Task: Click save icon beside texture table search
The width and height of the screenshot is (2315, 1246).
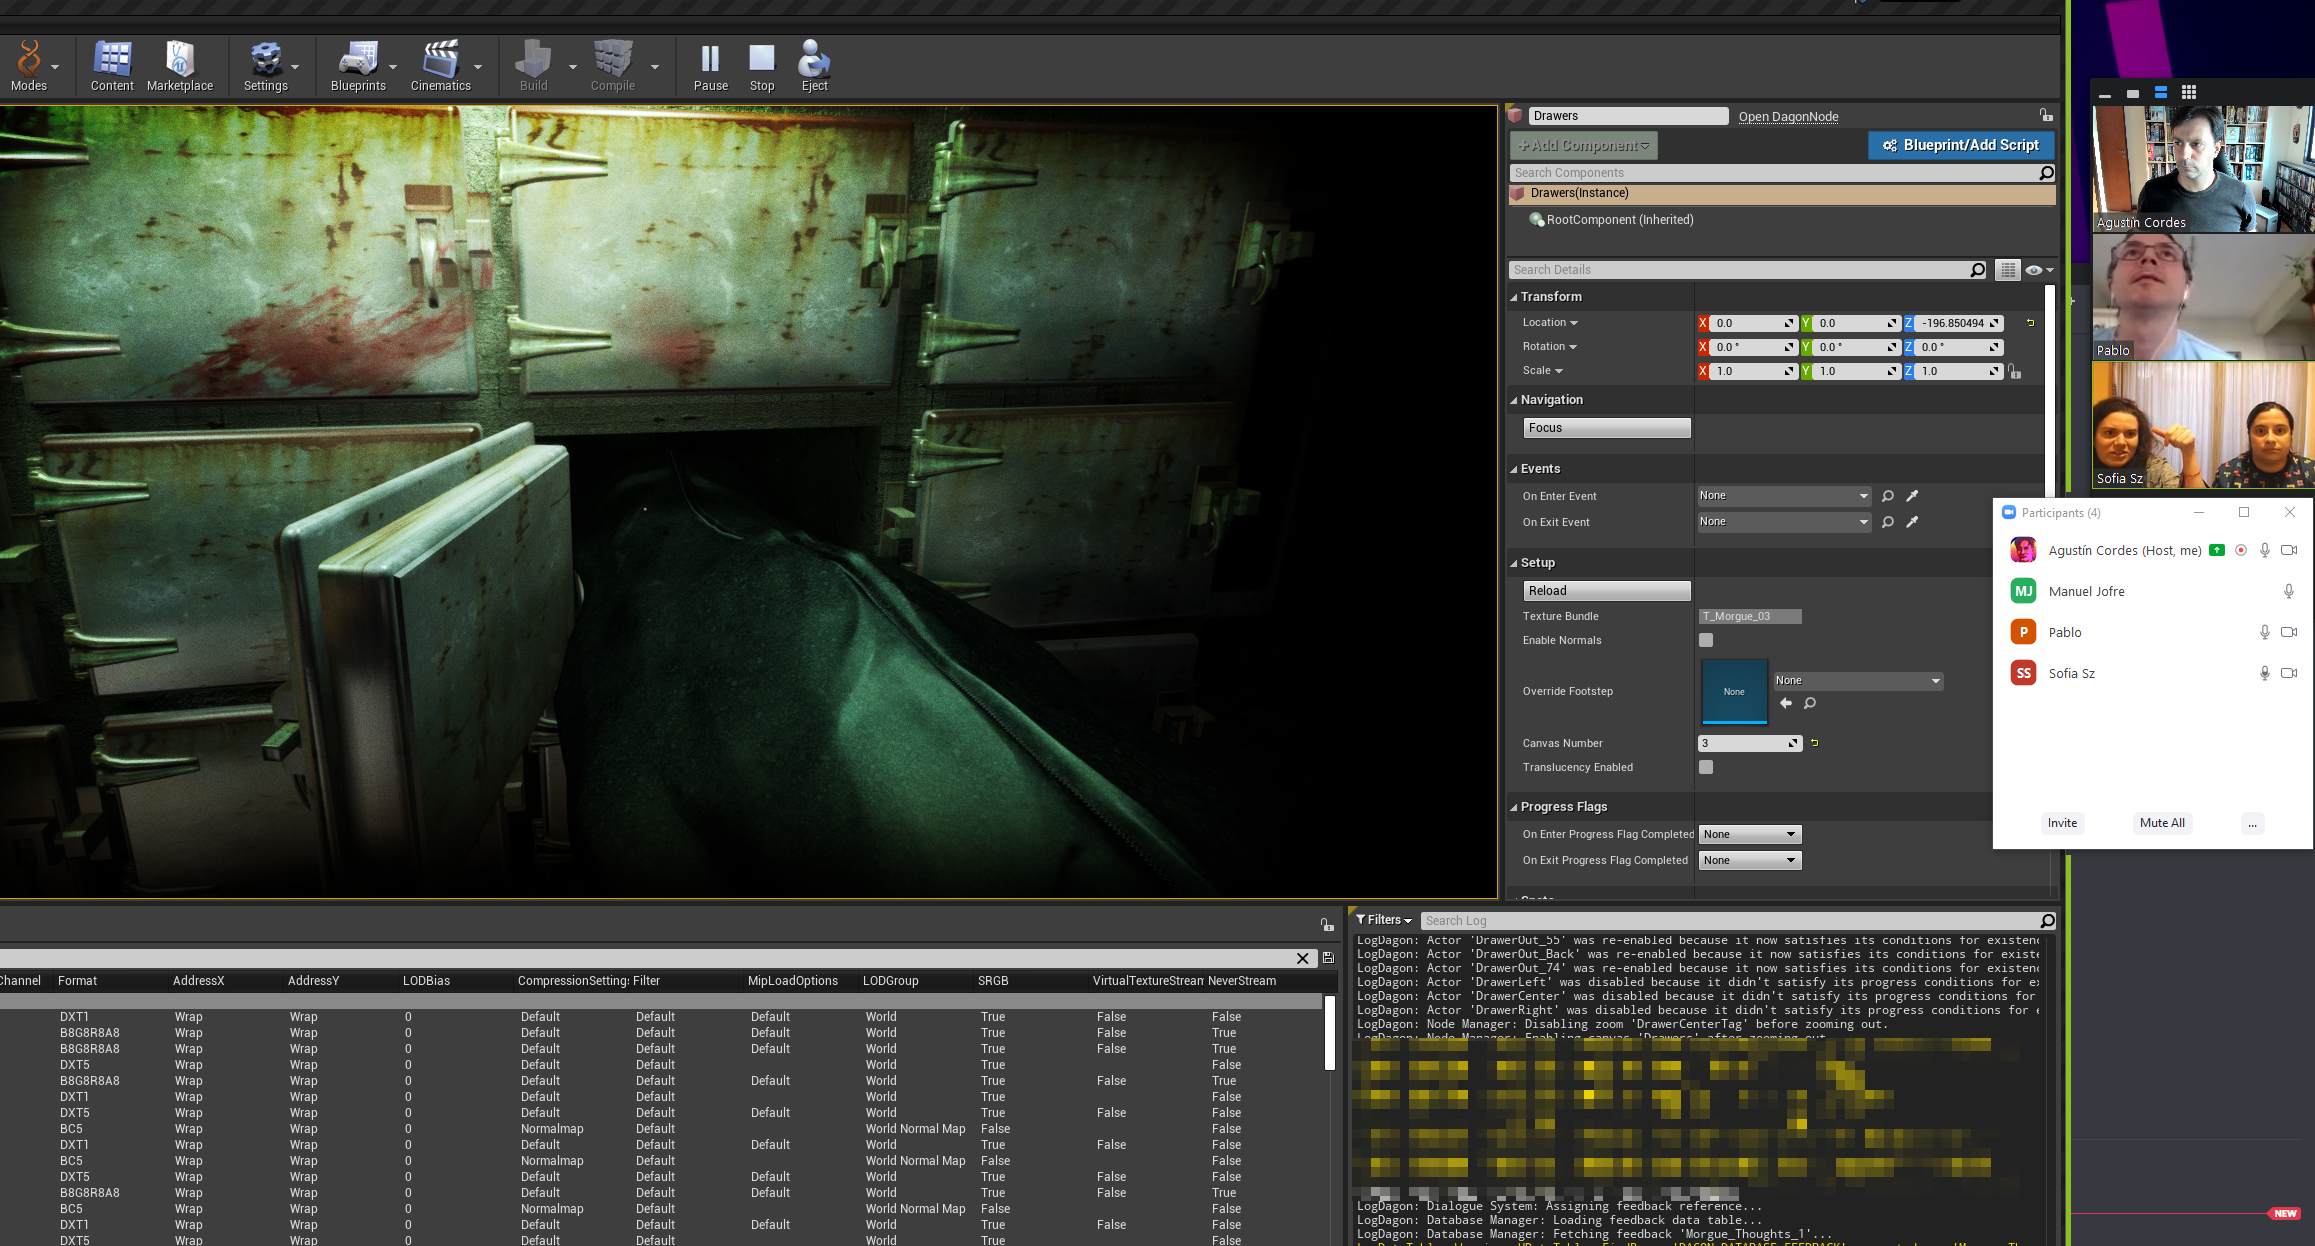Action: pos(1328,958)
